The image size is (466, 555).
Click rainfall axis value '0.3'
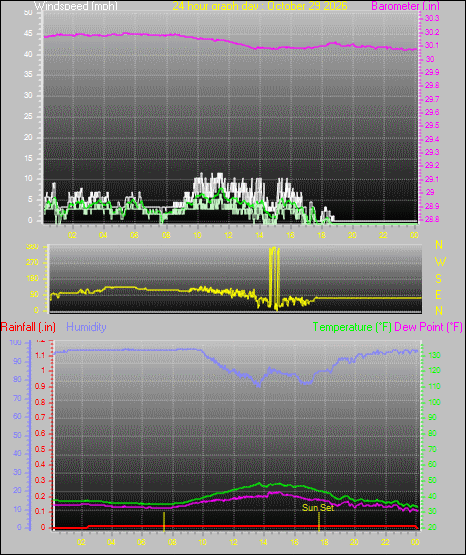[x=40, y=480]
